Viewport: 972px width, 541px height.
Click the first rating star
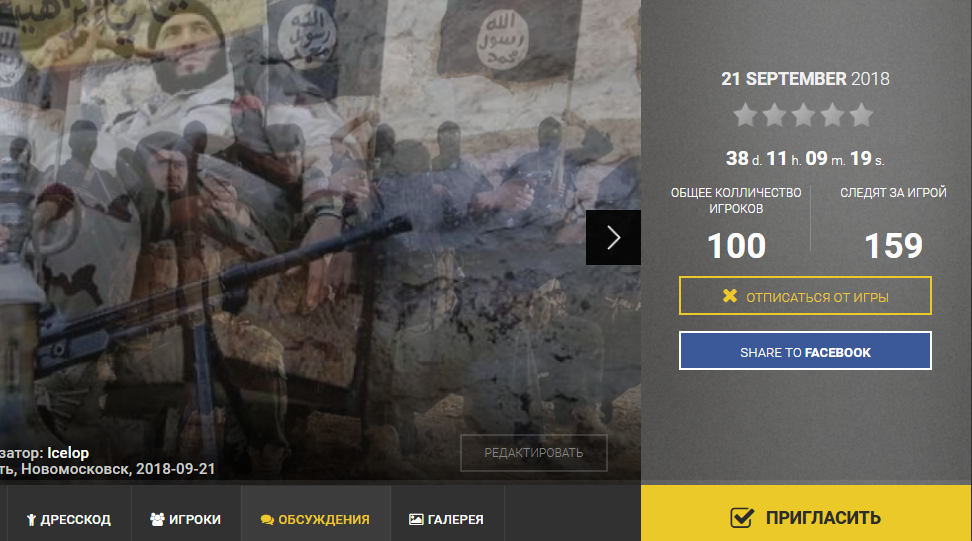745,115
